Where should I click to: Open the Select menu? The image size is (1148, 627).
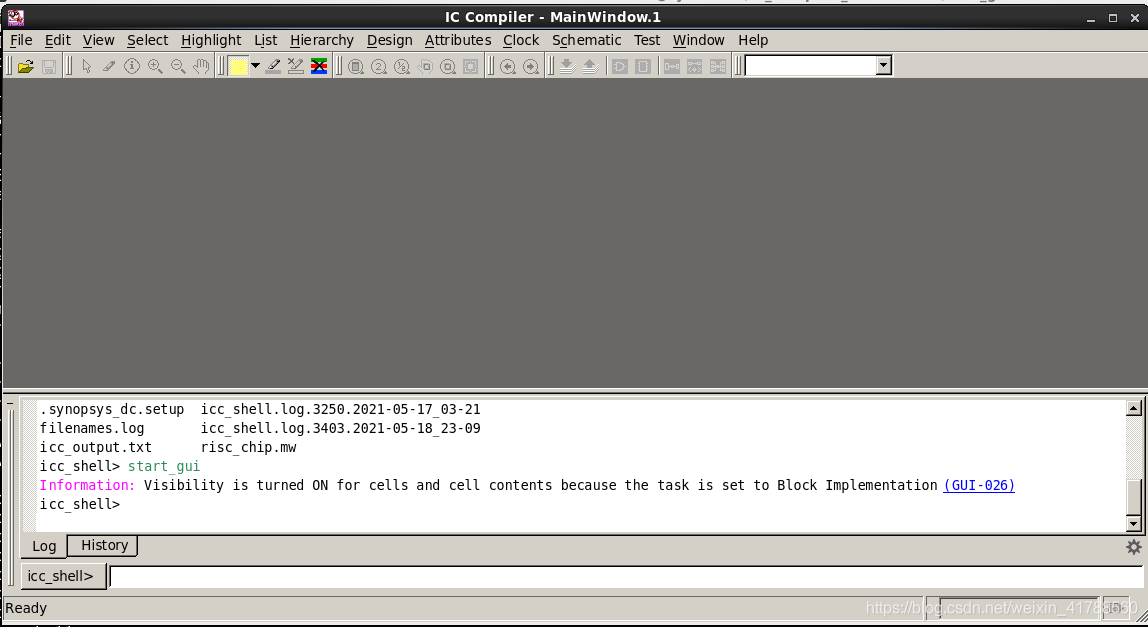pyautogui.click(x=147, y=40)
